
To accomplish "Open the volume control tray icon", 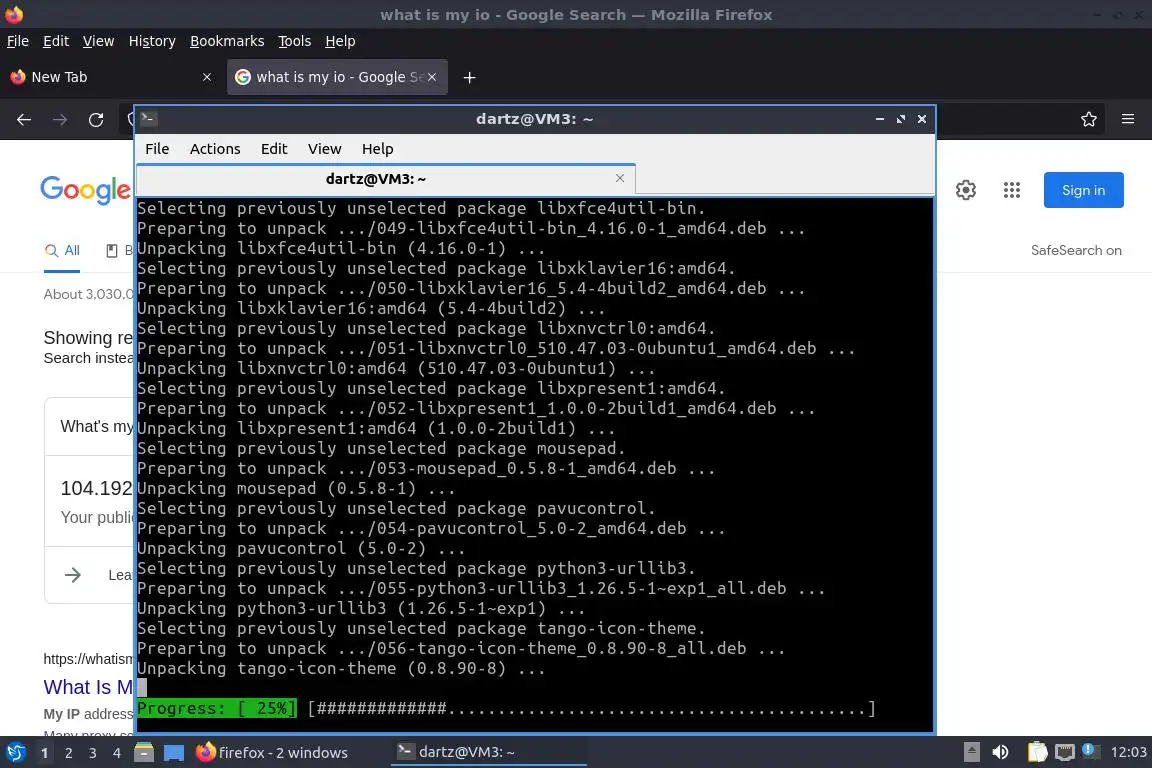I will pyautogui.click(x=1000, y=752).
